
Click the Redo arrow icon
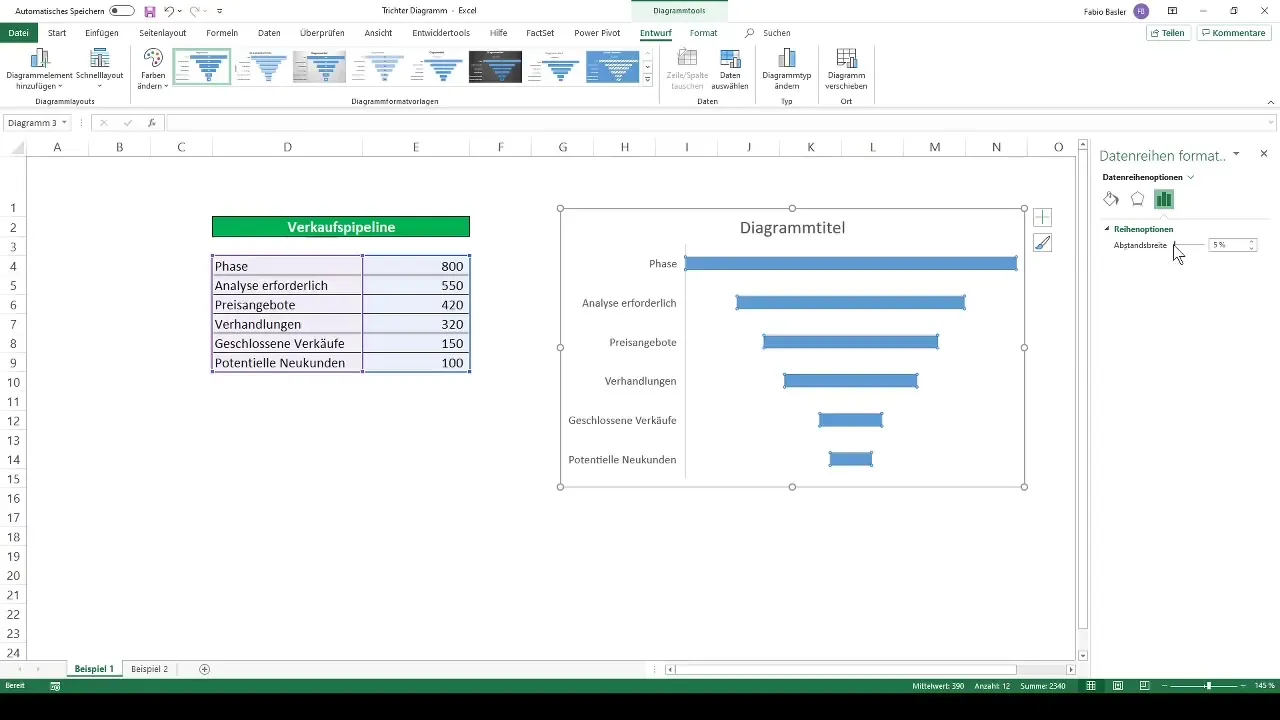coord(194,11)
